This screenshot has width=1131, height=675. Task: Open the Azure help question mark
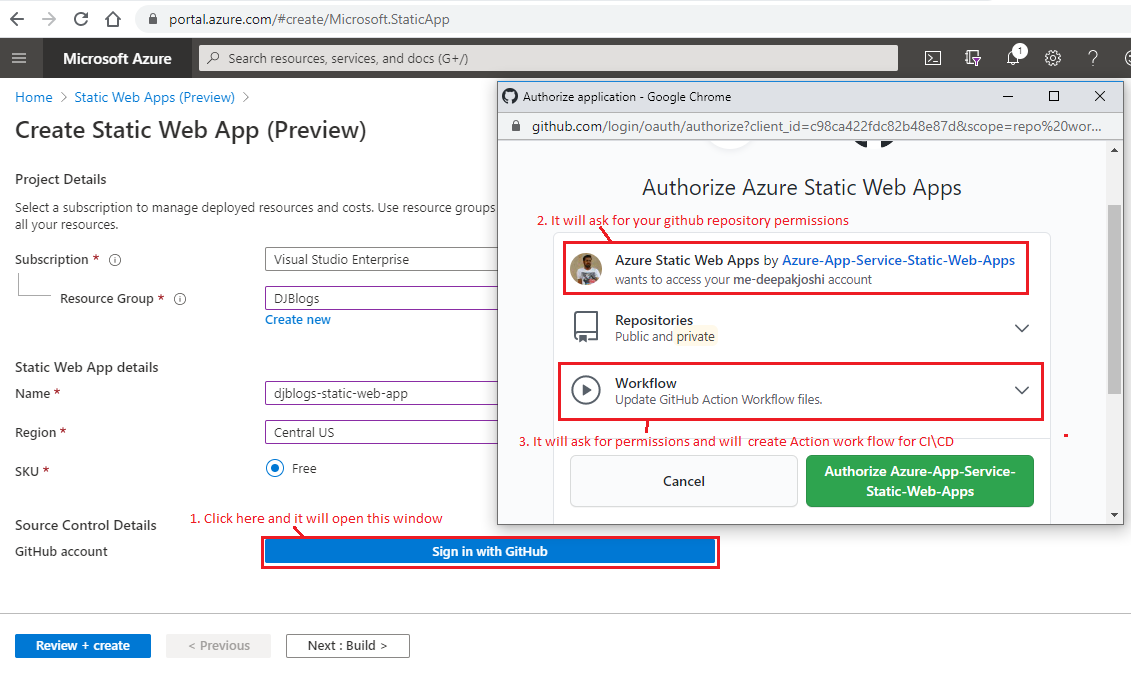coord(1093,58)
